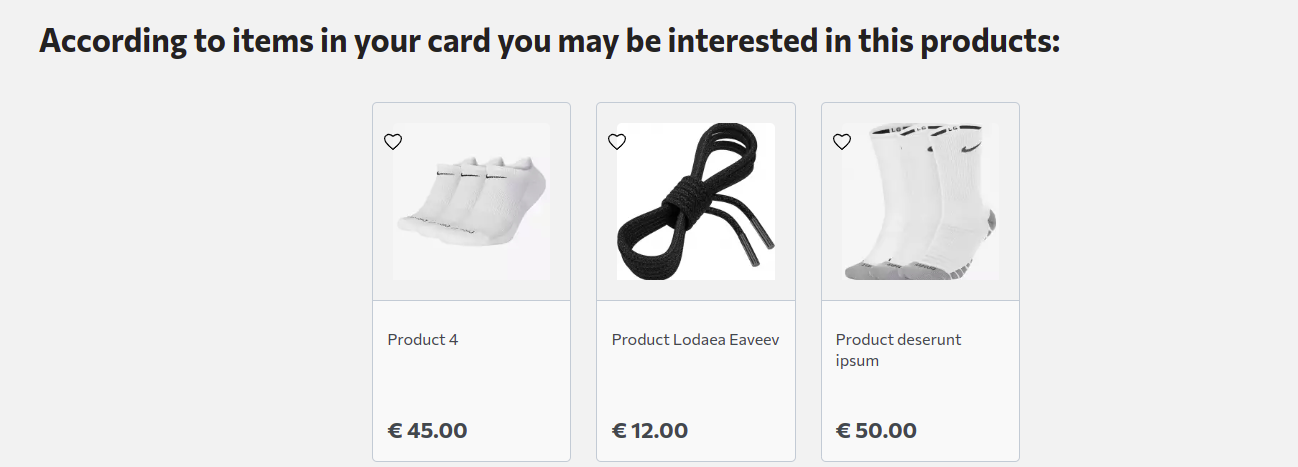The width and height of the screenshot is (1298, 467).
Task: Go to Product Lodaea Eaveev page
Action: (695, 340)
